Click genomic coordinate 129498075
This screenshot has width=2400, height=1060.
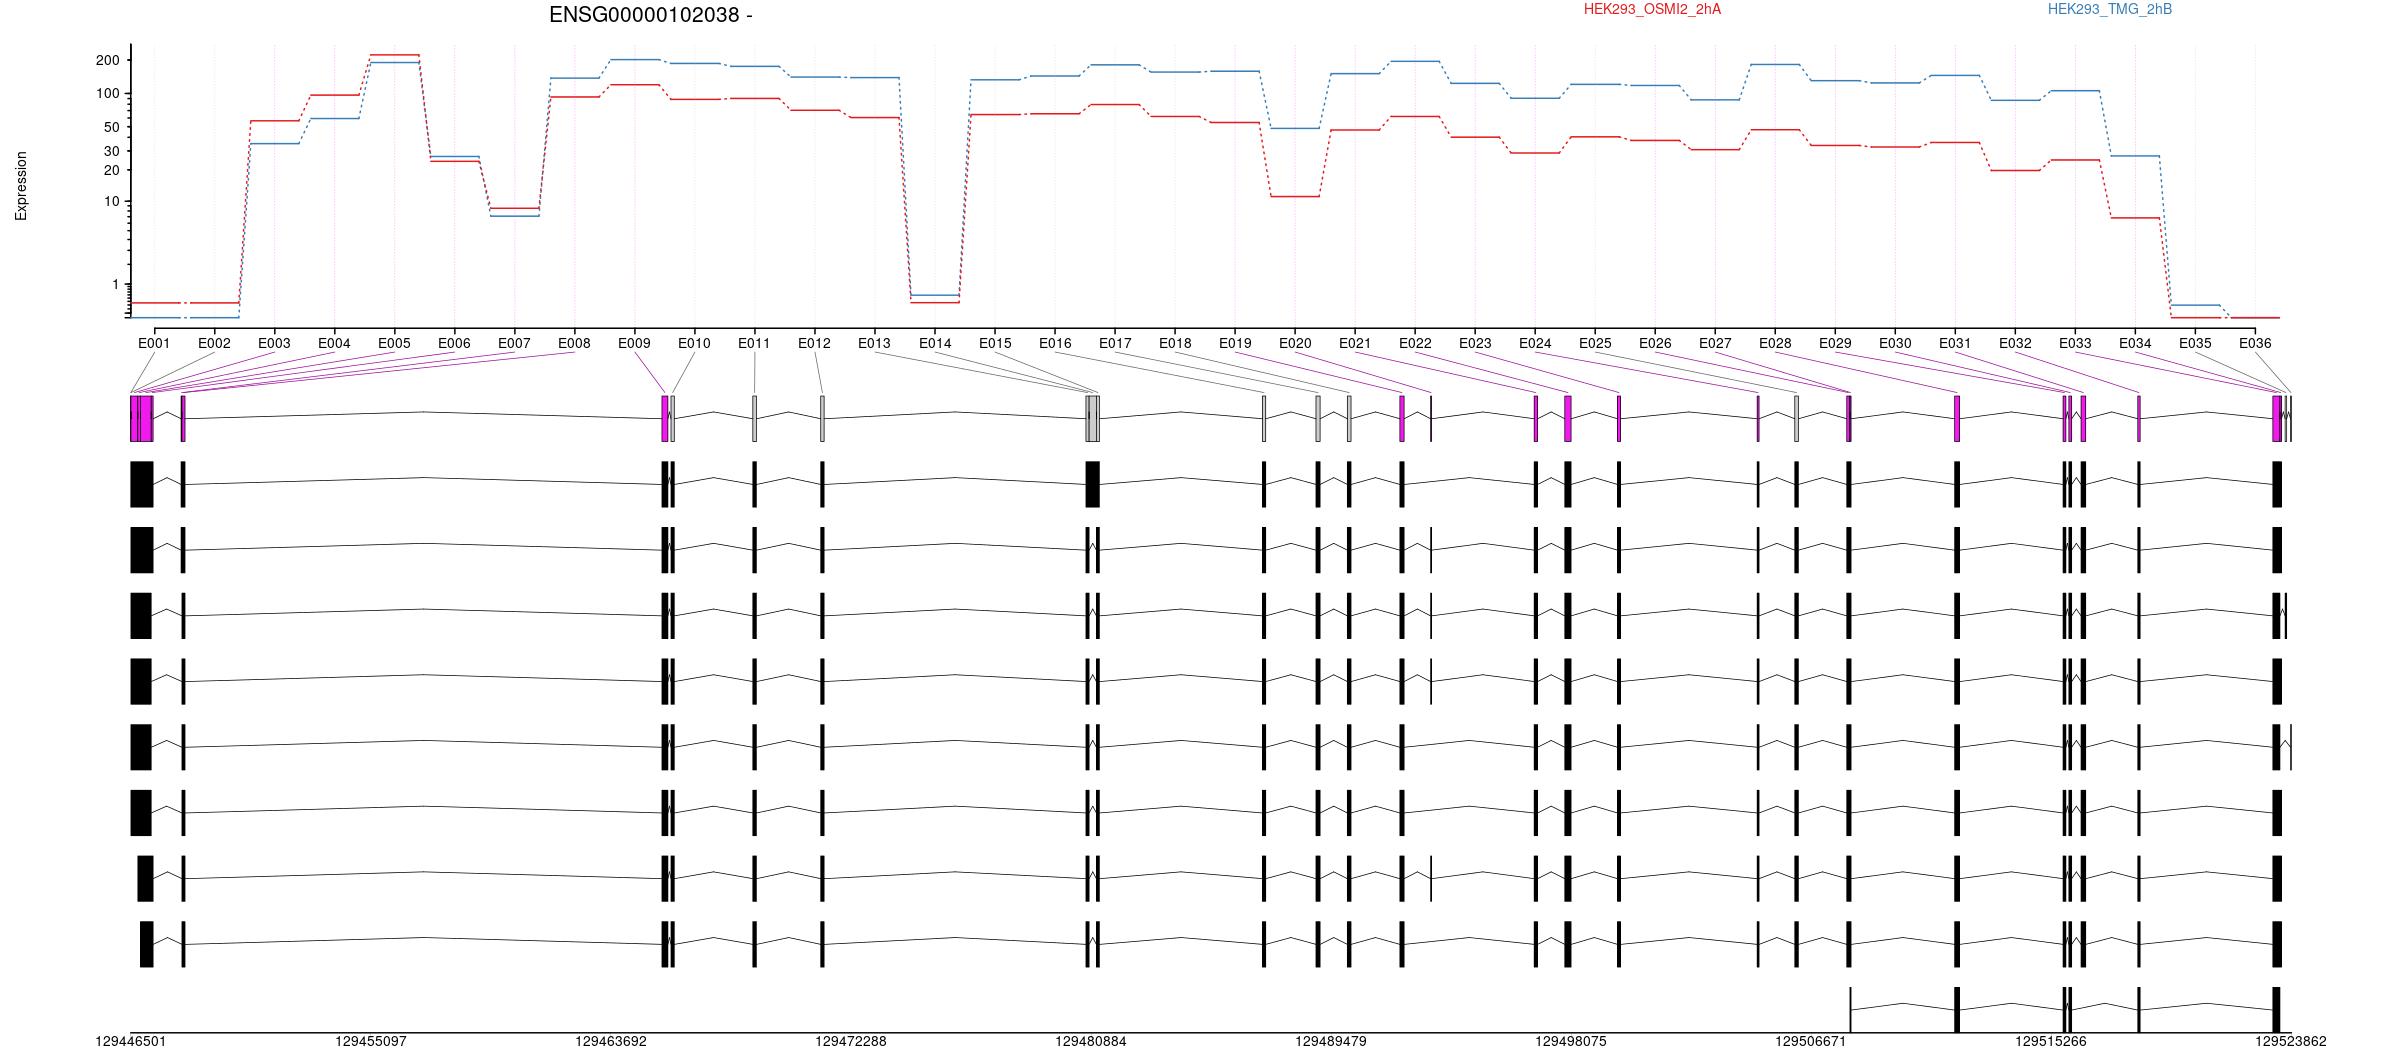pos(1571,1041)
